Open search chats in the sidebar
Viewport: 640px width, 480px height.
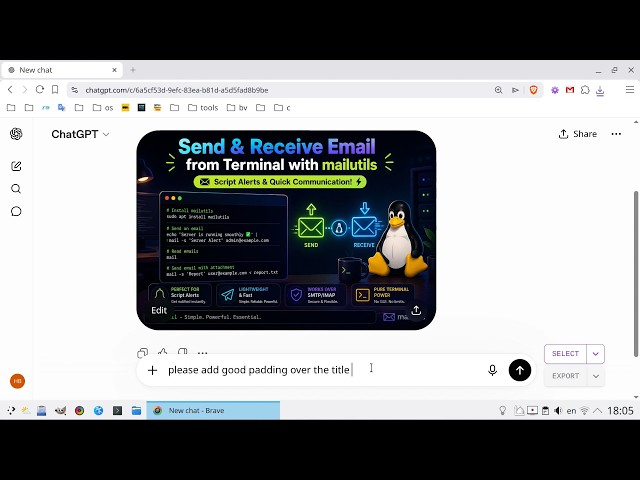pos(16,189)
